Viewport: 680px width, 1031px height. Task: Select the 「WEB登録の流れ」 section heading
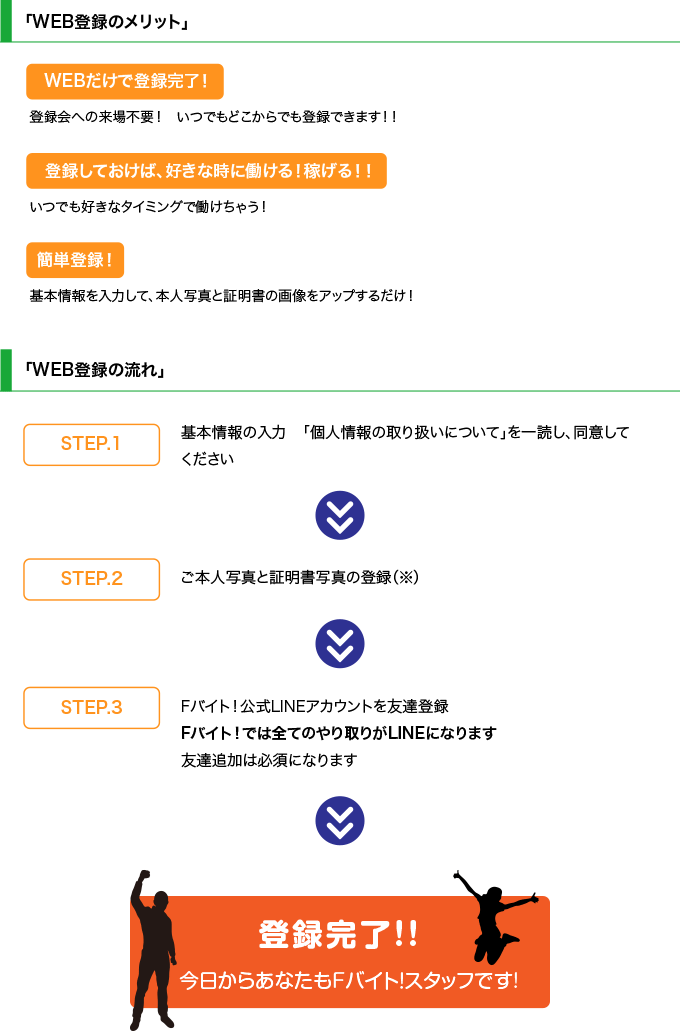coord(94,370)
